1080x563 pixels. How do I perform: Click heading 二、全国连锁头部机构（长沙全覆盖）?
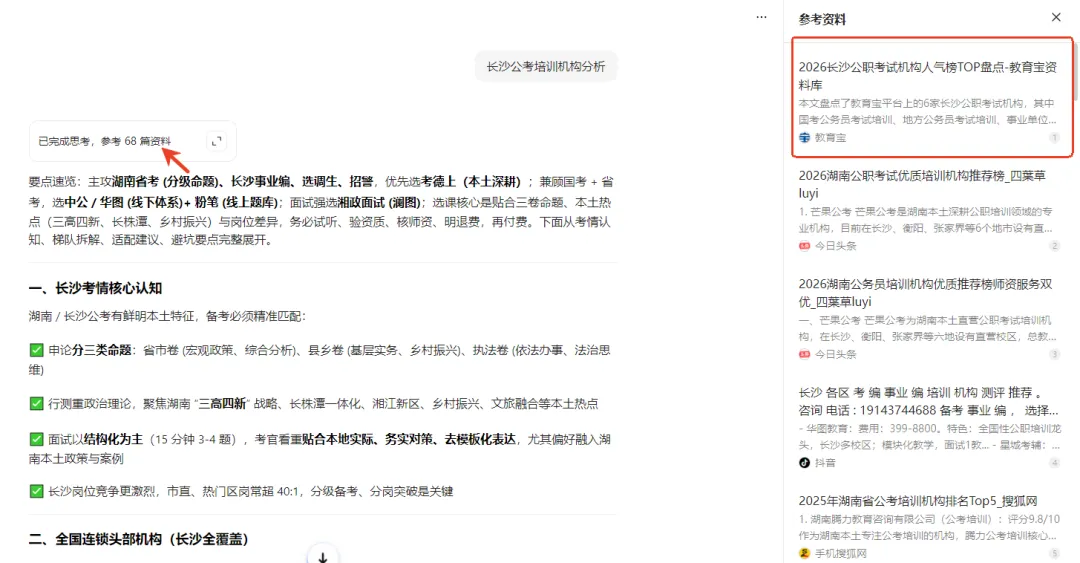coord(138,539)
